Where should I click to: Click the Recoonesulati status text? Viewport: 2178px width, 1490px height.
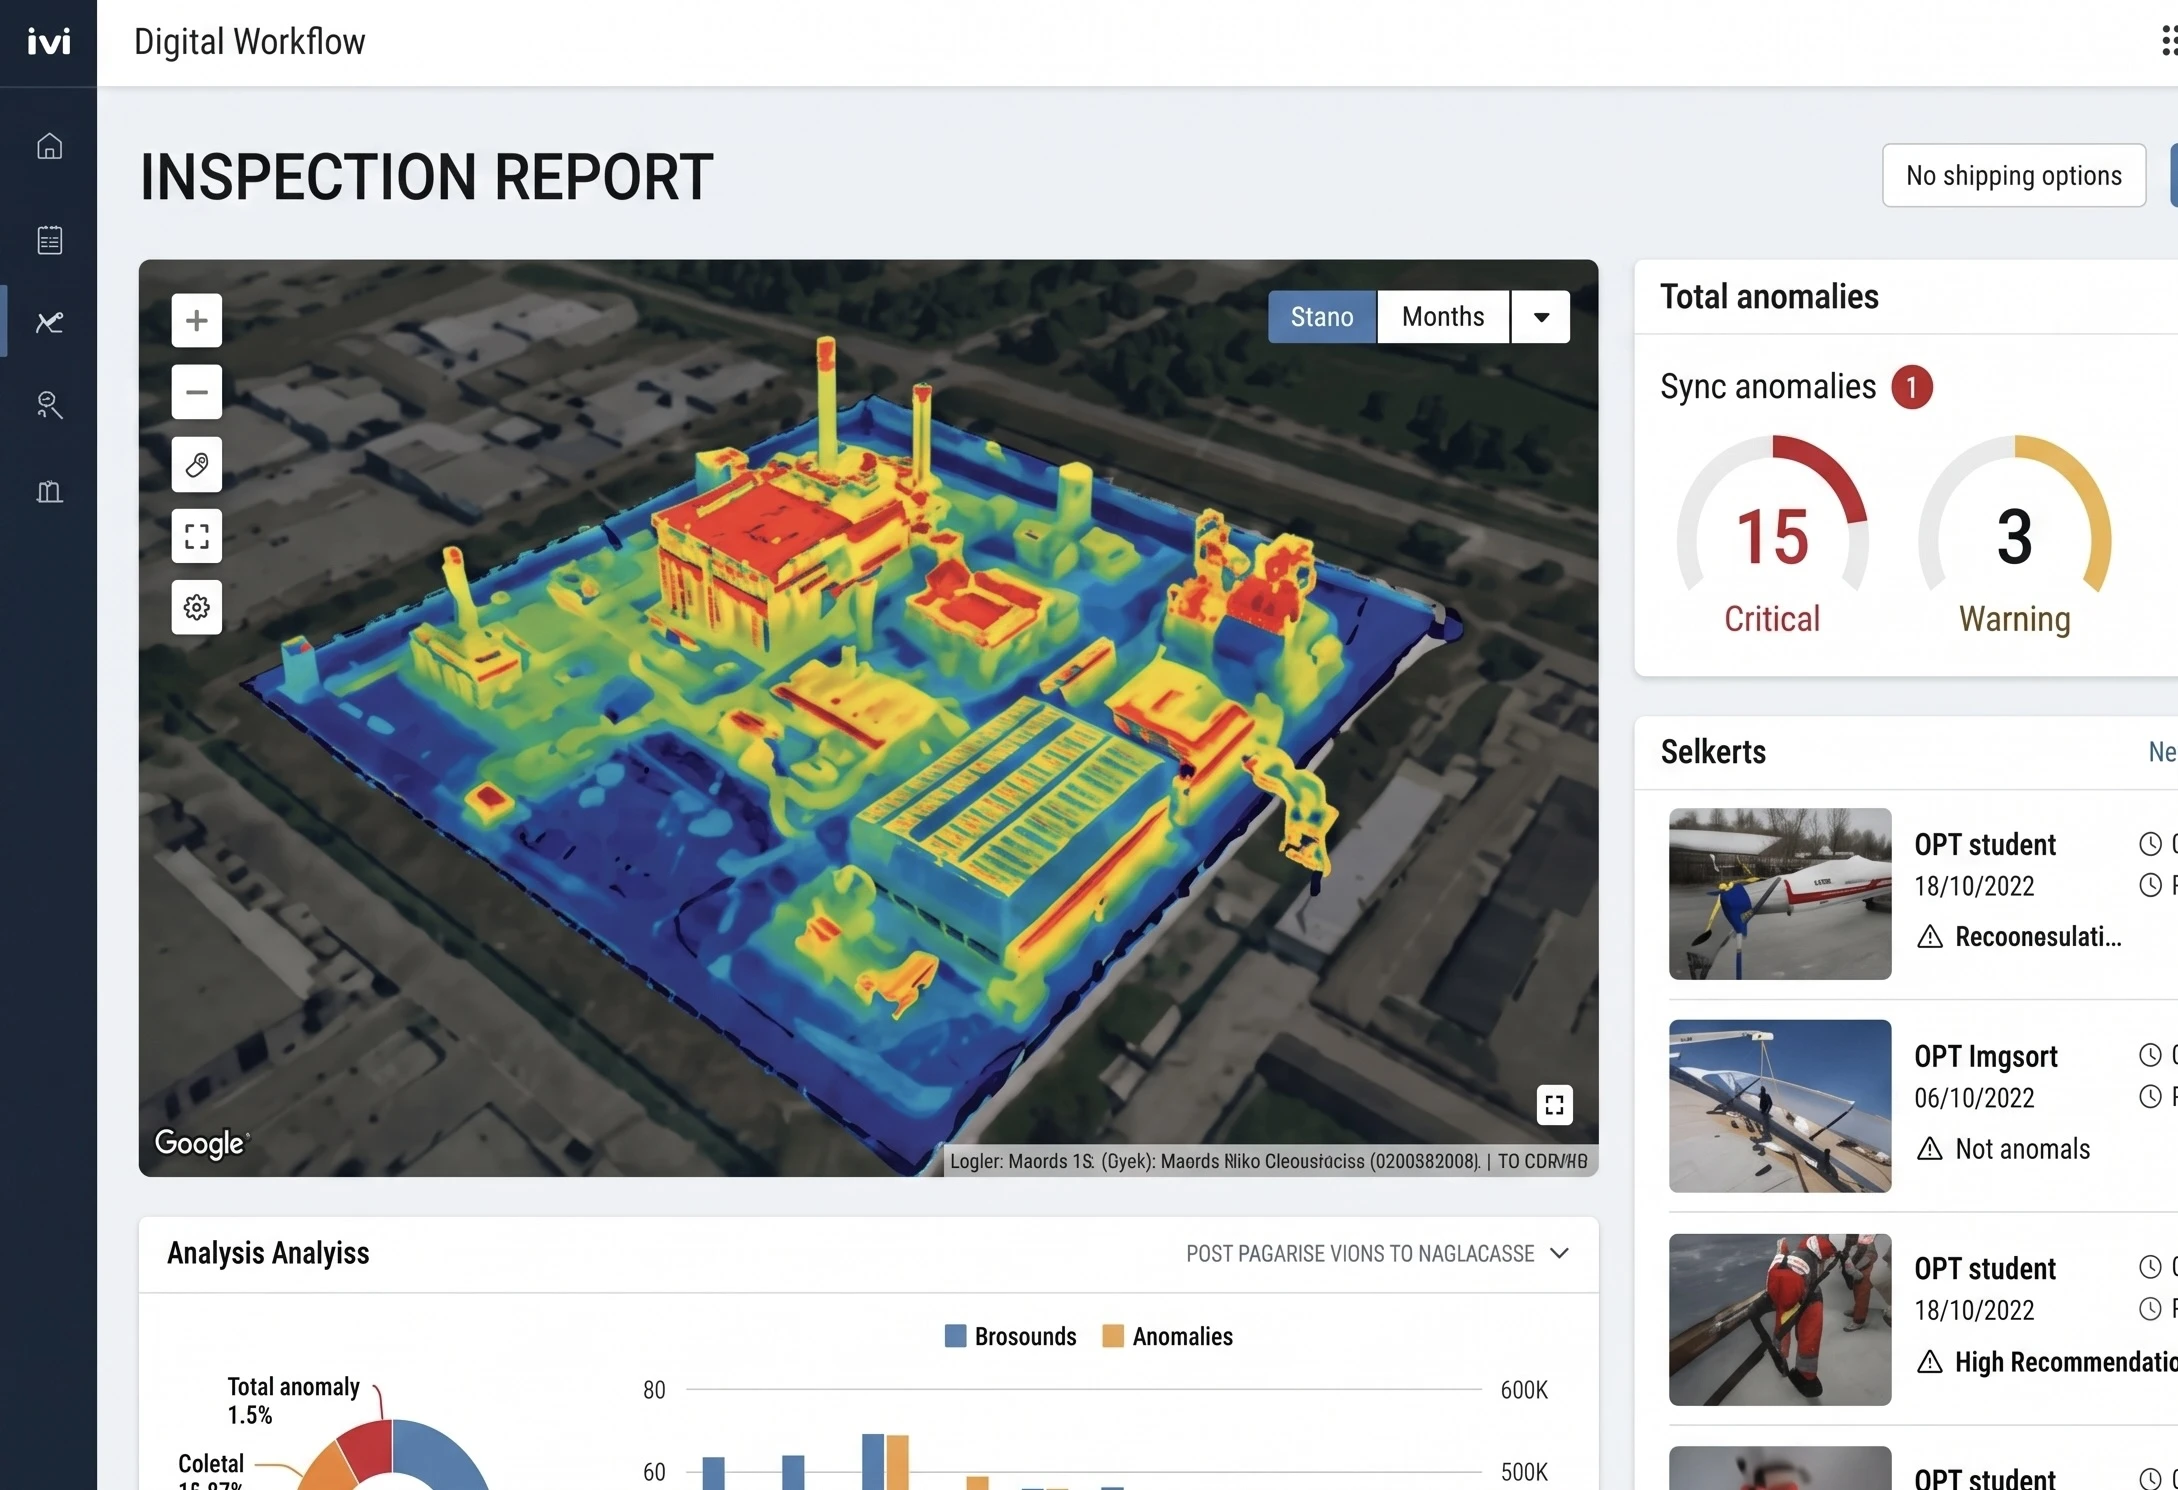(2038, 937)
